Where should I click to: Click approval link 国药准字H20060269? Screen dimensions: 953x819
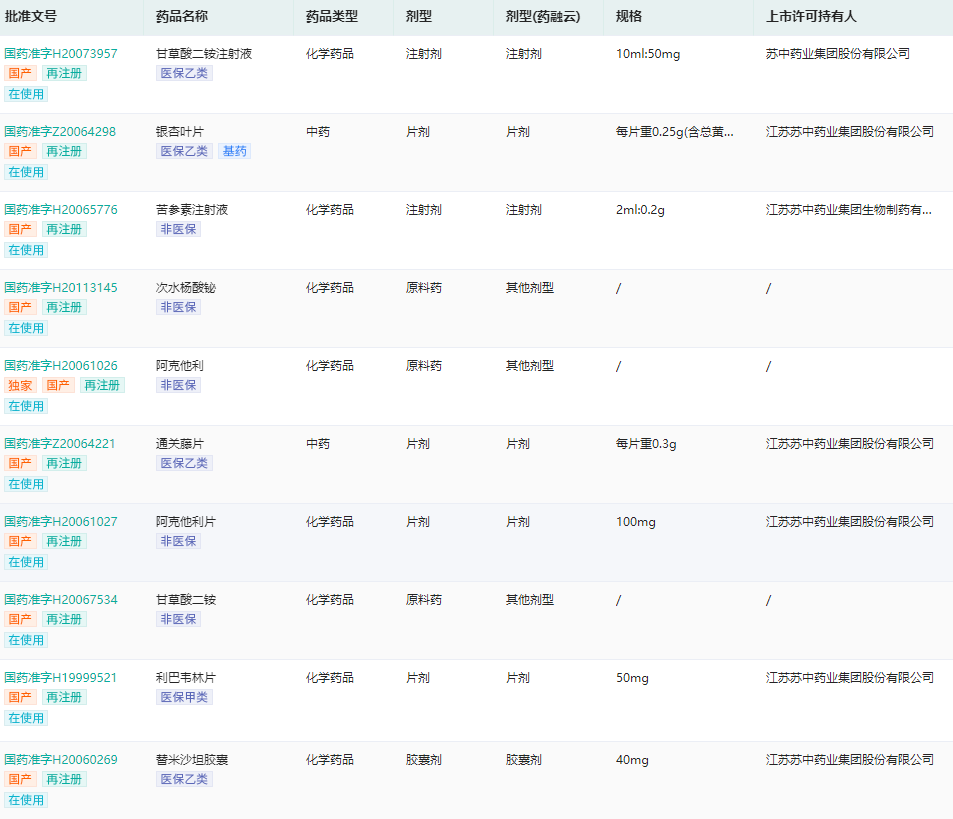point(61,759)
